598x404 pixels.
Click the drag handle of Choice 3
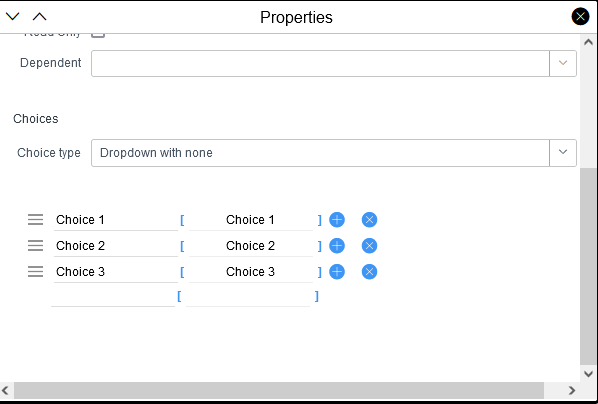click(35, 271)
